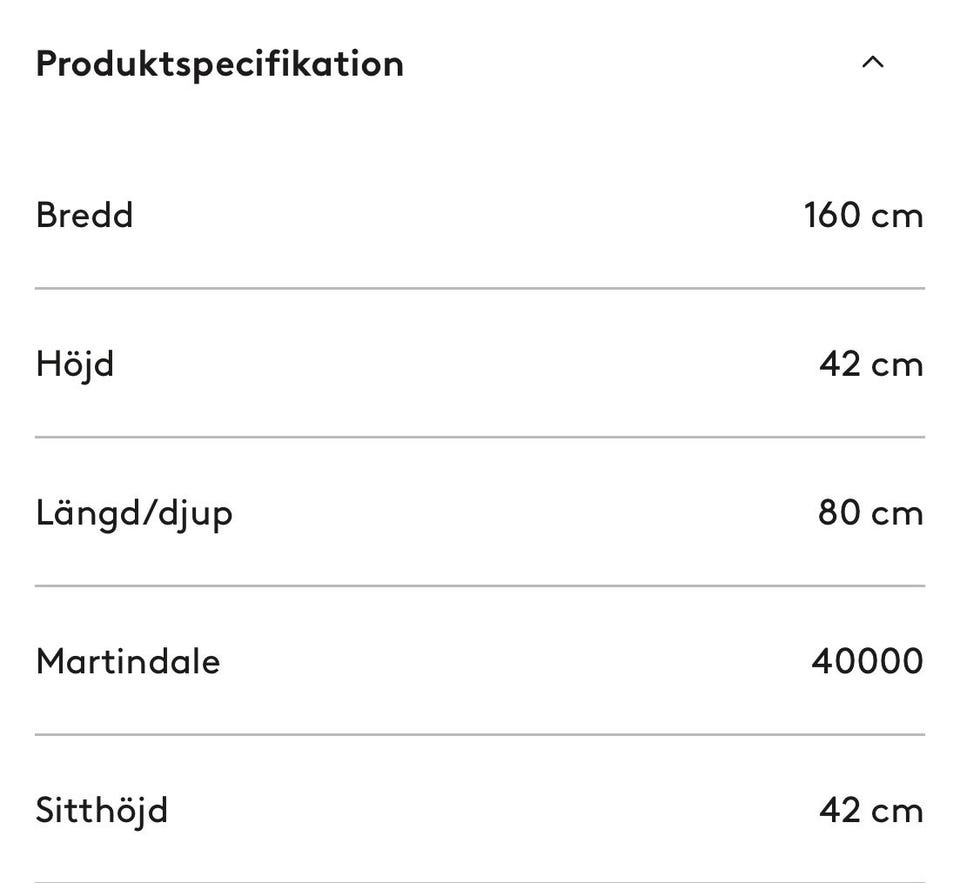The width and height of the screenshot is (960, 883).
Task: Click the divider line below Martindale row
Action: 480,734
